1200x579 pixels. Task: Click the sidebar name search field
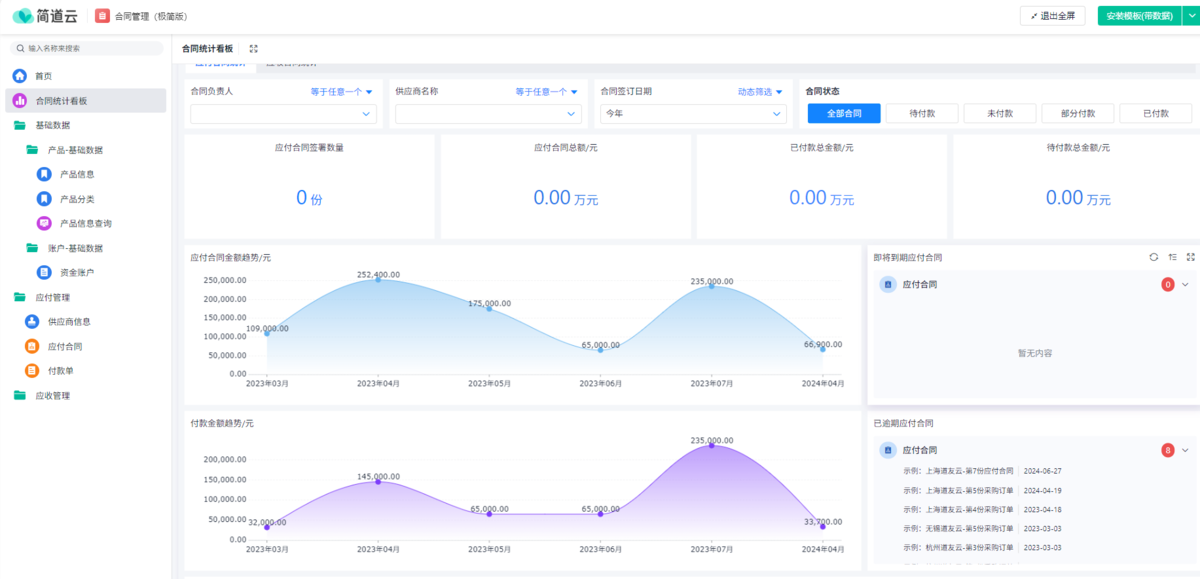(90, 48)
